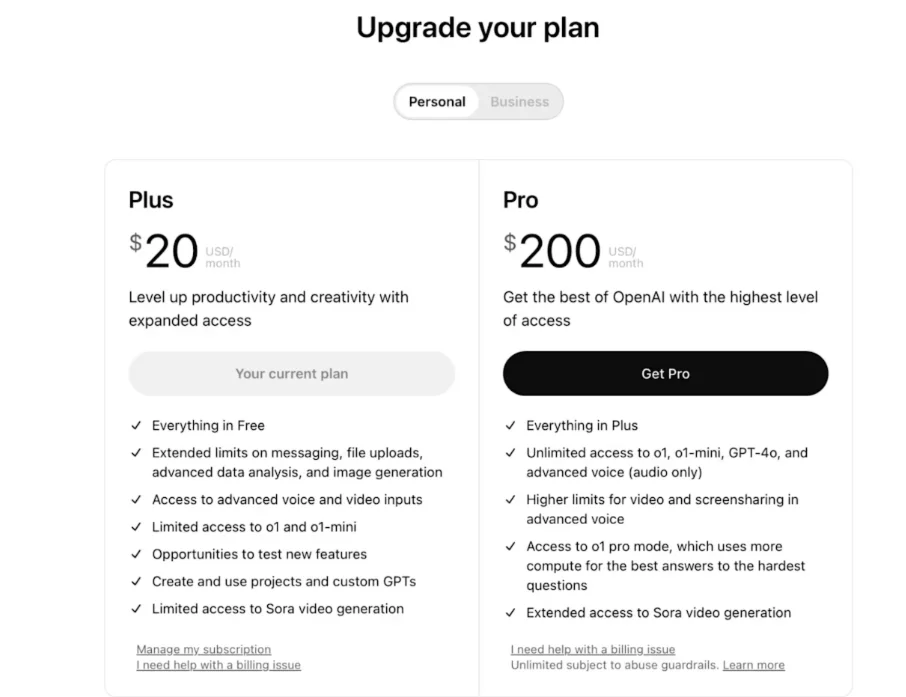
Task: Open Learn more about abuse guardrails
Action: pyautogui.click(x=753, y=665)
